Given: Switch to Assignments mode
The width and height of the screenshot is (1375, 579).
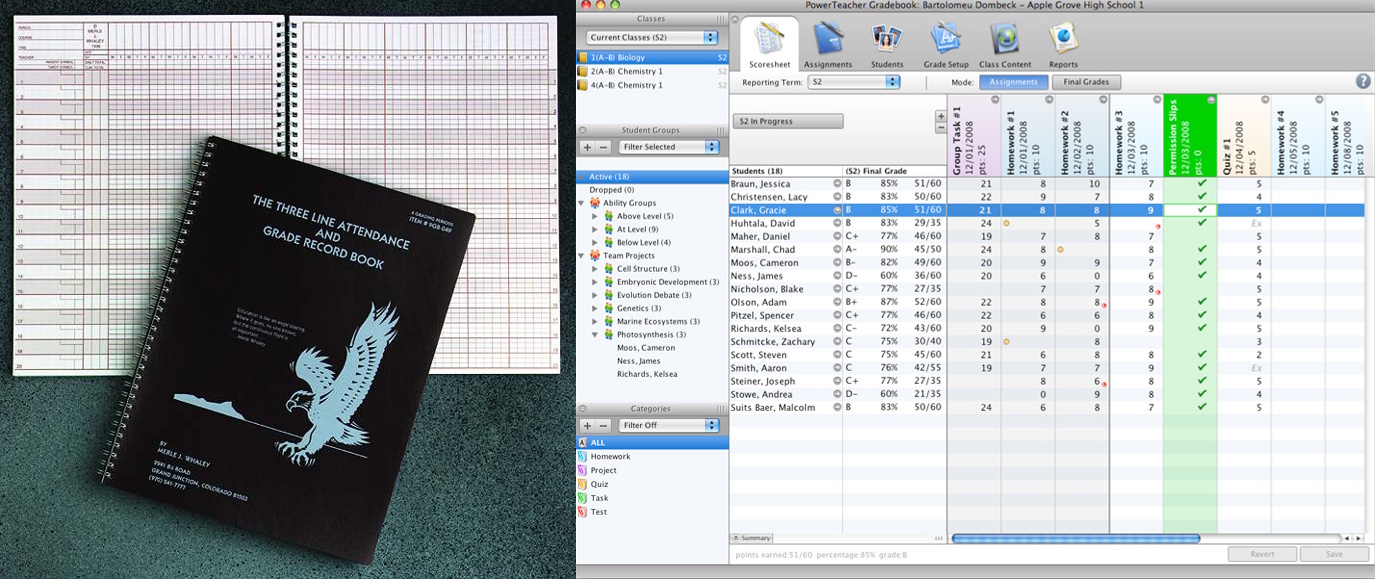Looking at the screenshot, I should 1014,82.
